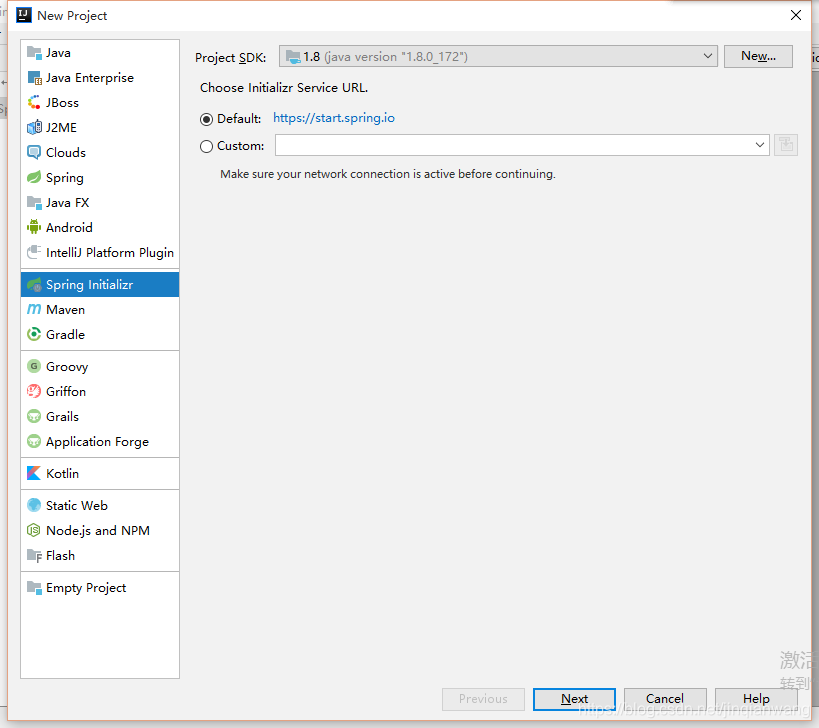
Task: Select the Empty Project label
Action: coord(86,588)
